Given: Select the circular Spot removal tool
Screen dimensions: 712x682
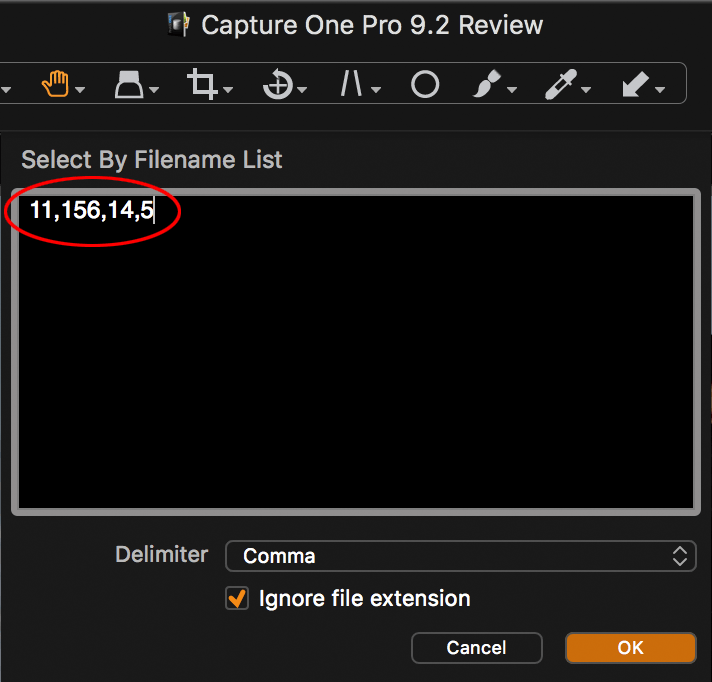Looking at the screenshot, I should (425, 84).
